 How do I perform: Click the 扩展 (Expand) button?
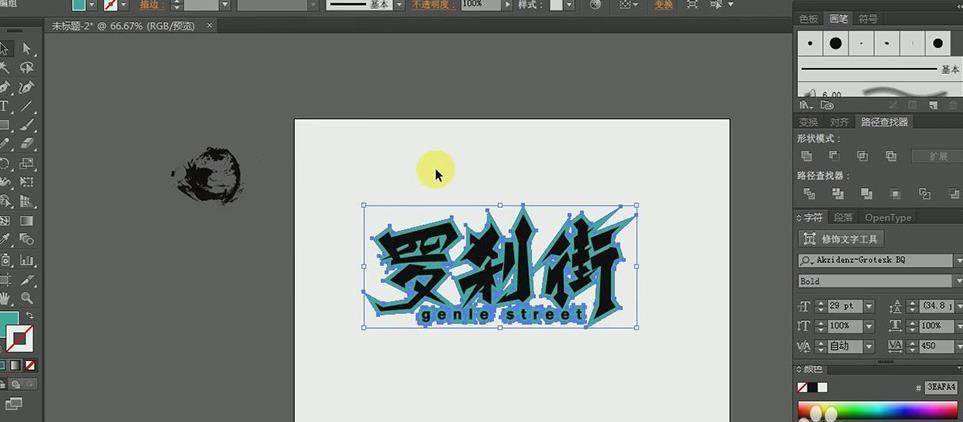pos(937,157)
